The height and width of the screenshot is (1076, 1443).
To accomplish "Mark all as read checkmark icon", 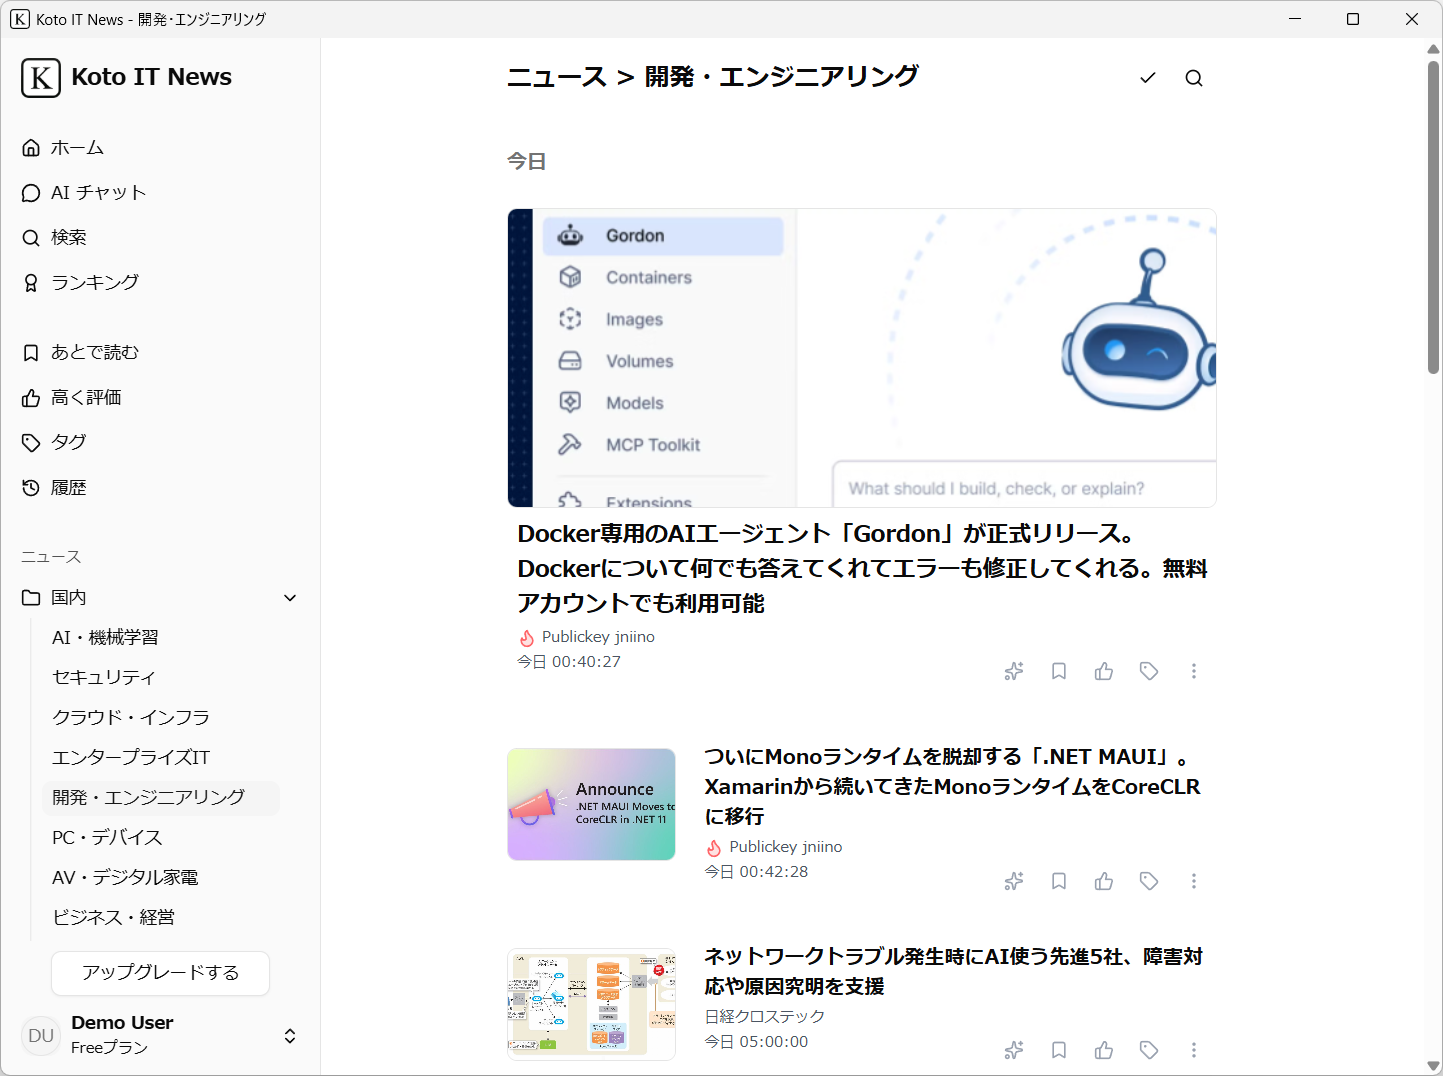I will pyautogui.click(x=1148, y=78).
